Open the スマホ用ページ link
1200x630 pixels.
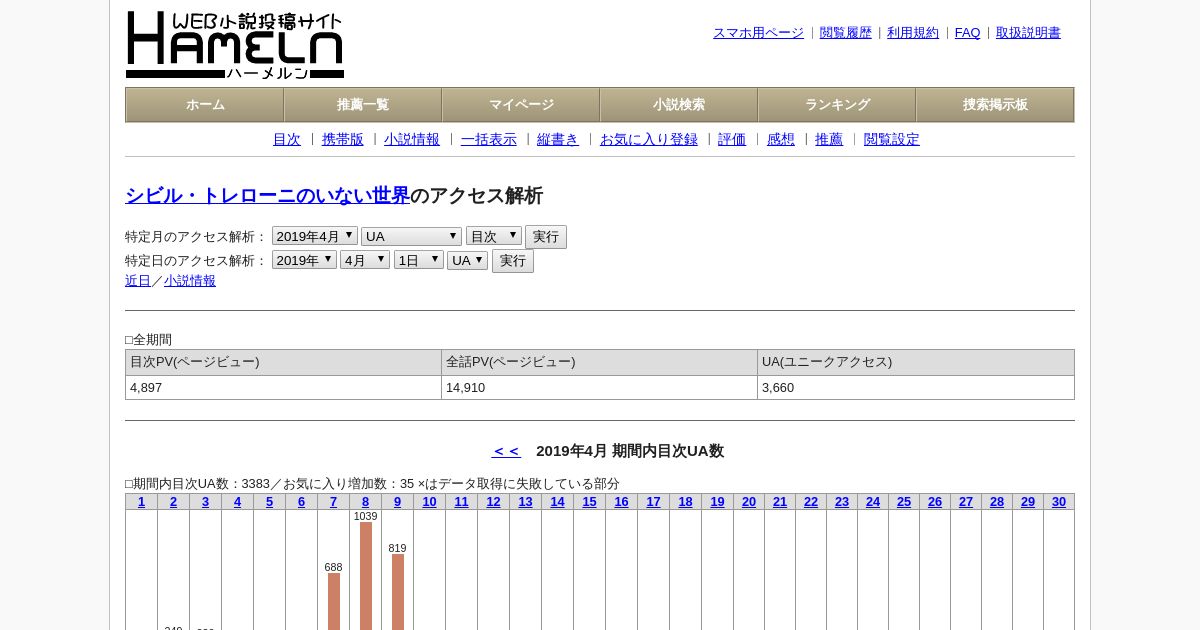point(758,33)
